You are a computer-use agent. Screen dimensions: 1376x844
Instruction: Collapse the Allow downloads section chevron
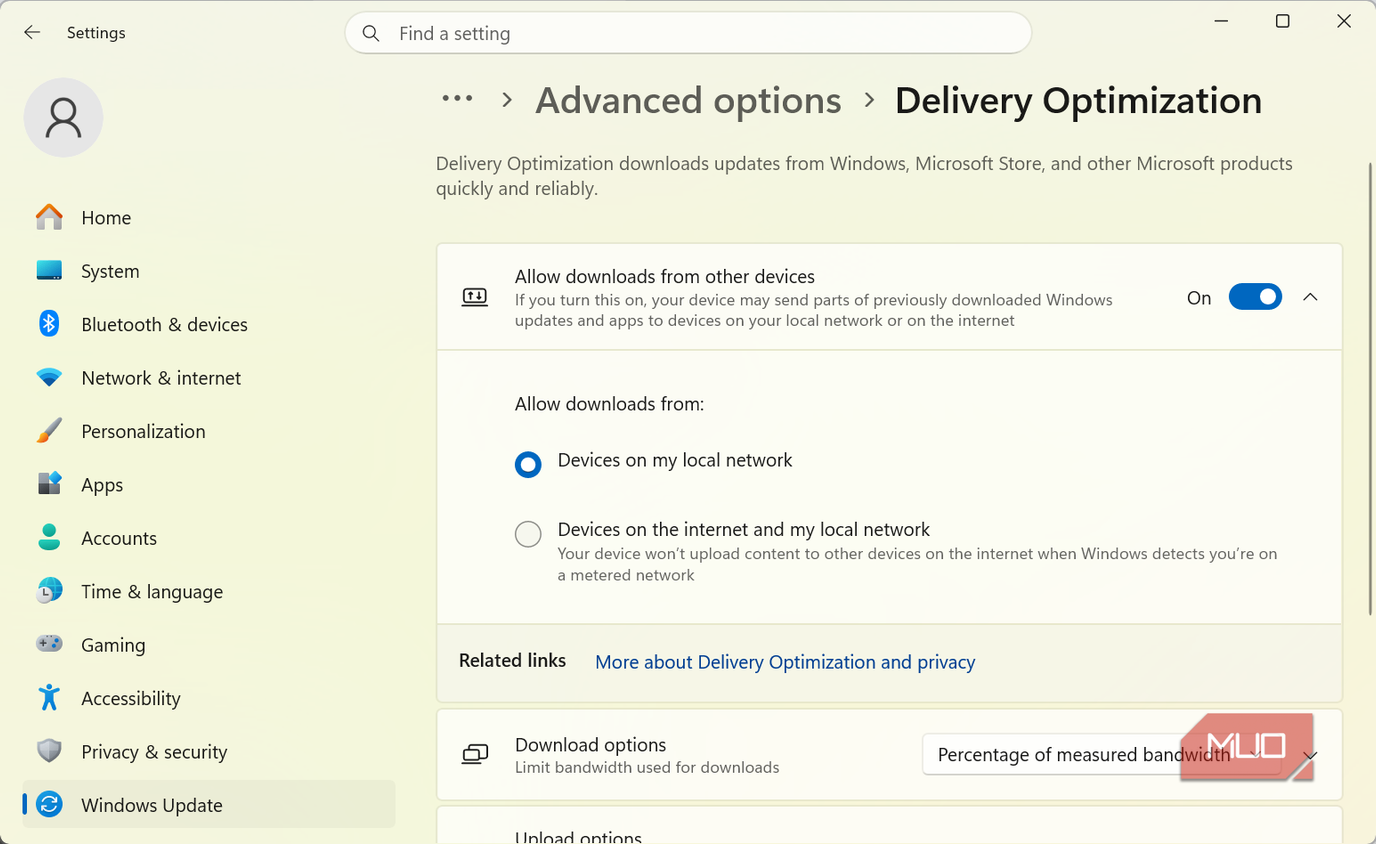pyautogui.click(x=1310, y=297)
